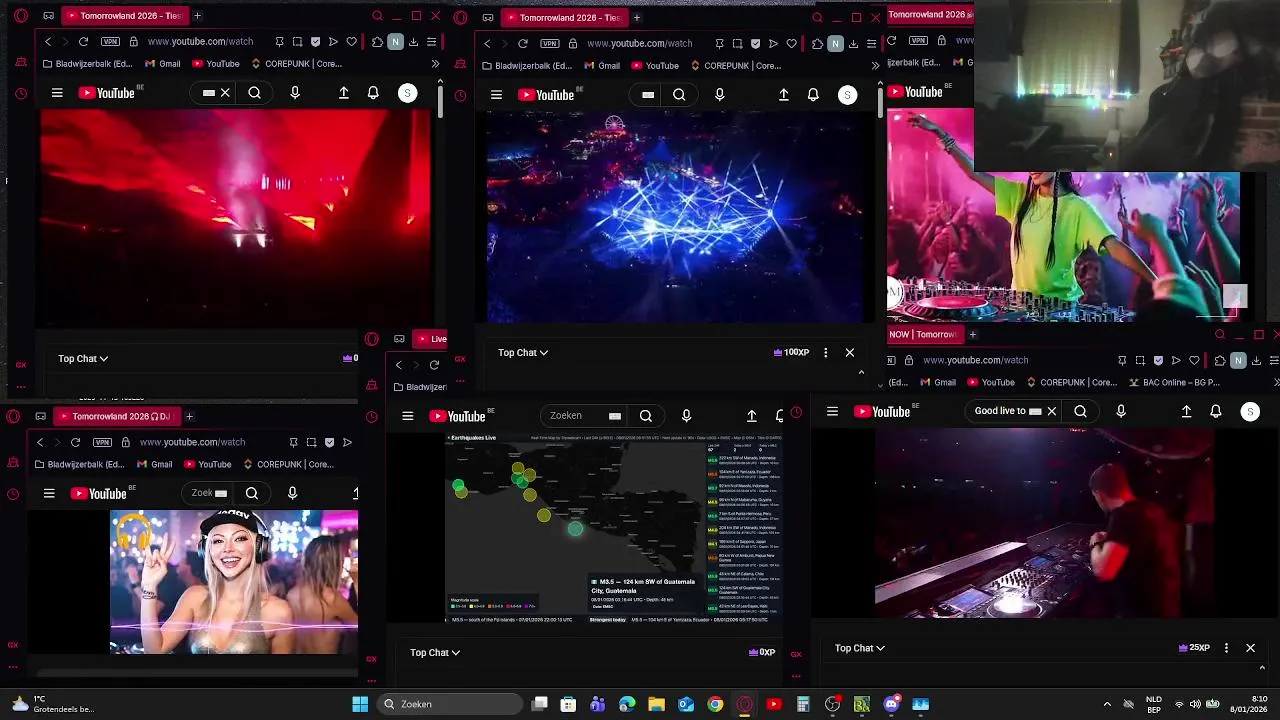Image resolution: width=1280 pixels, height=720 pixels.
Task: Open YouTube bookmark in bottom-left window
Action: (207, 464)
